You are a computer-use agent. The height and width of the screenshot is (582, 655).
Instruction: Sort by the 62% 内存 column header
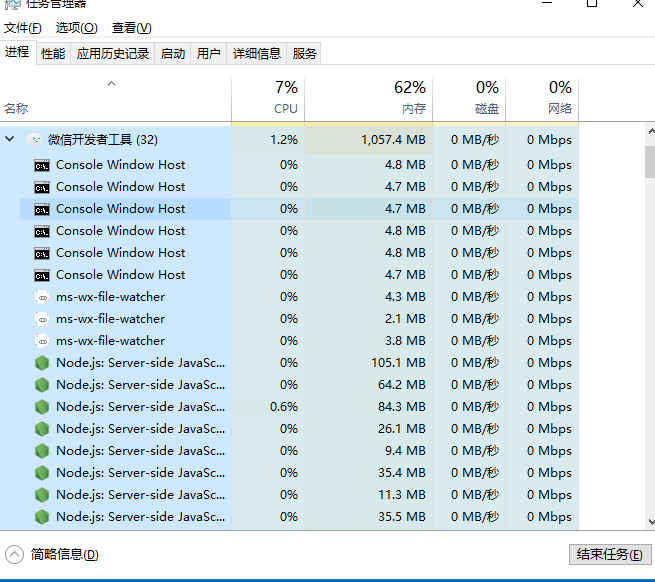(x=368, y=100)
